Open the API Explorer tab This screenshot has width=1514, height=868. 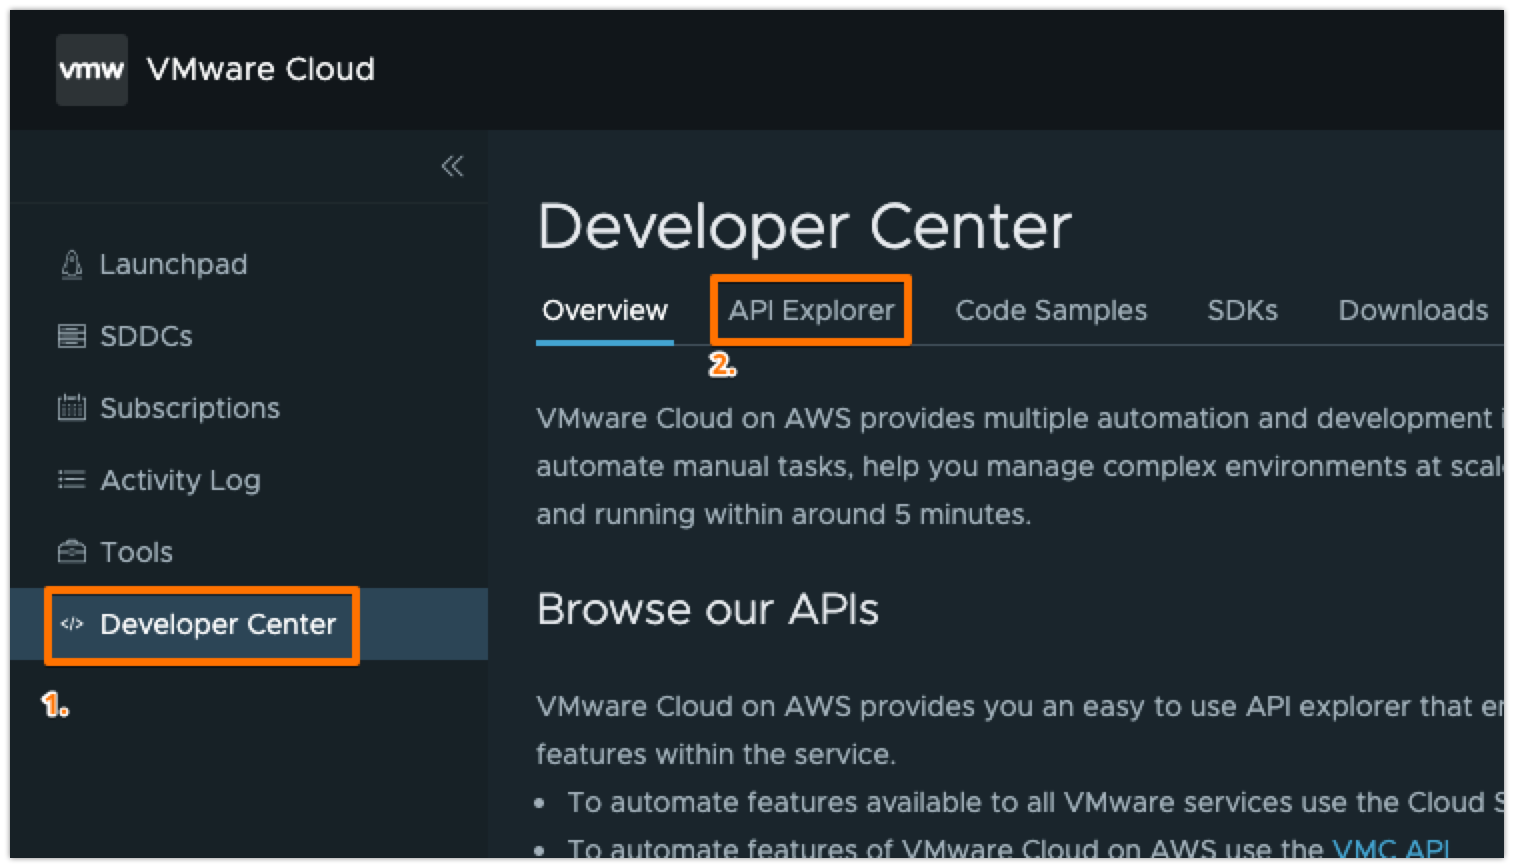811,311
